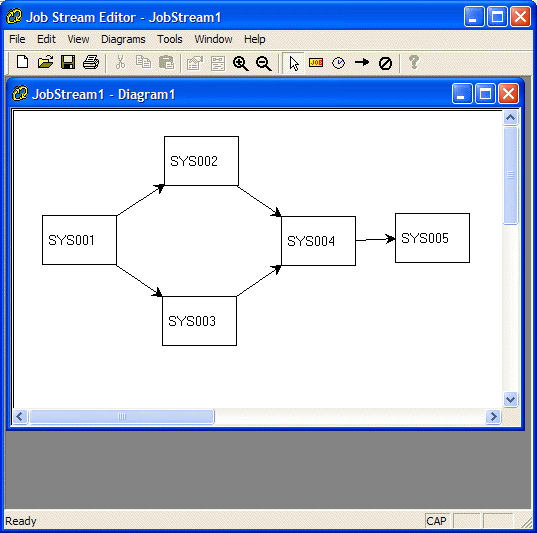
Task: Open the View menu
Action: click(x=78, y=39)
